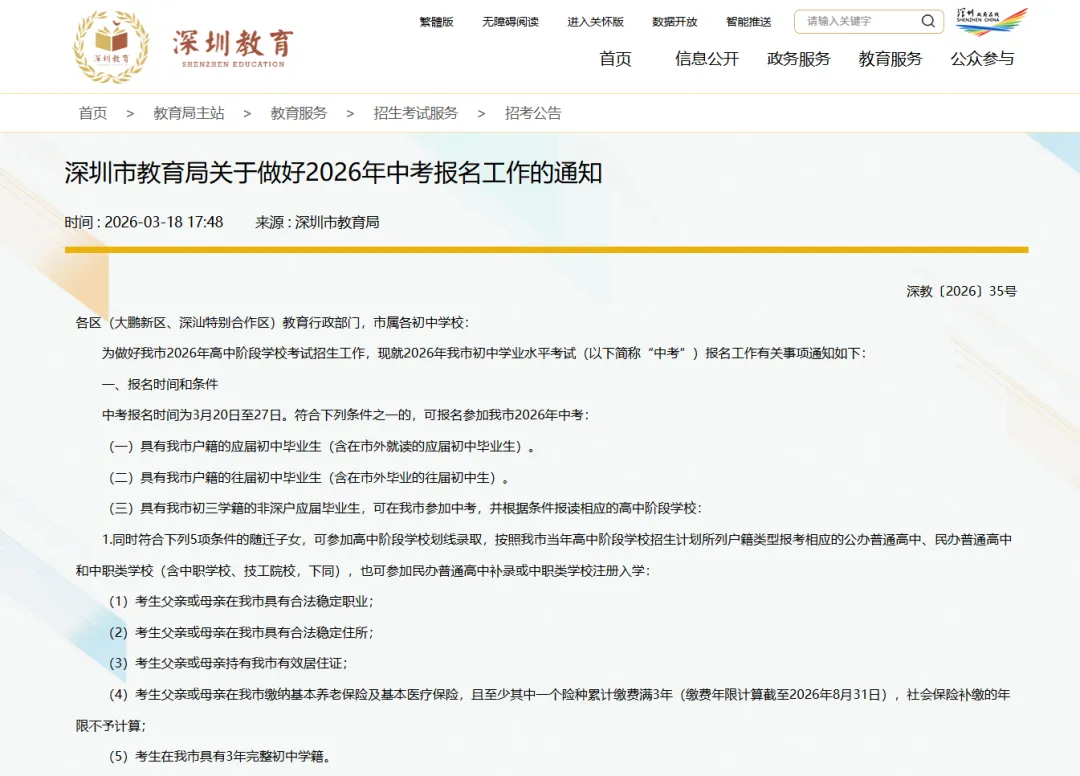The image size is (1080, 776).
Task: Click 教育局主站 breadcrumb link
Action: 189,113
